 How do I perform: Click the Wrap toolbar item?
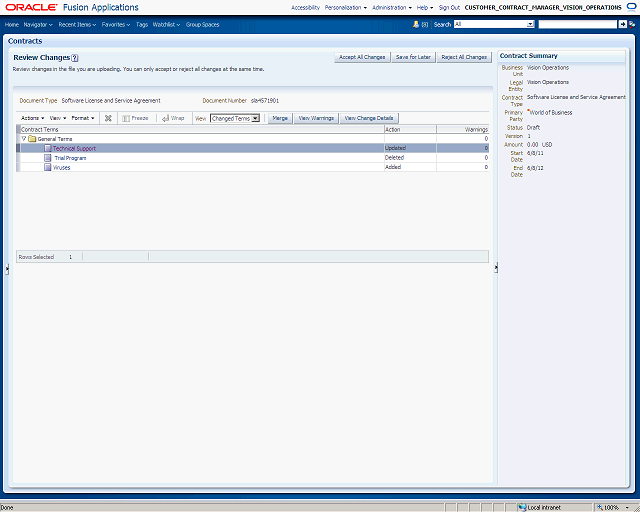click(x=173, y=118)
